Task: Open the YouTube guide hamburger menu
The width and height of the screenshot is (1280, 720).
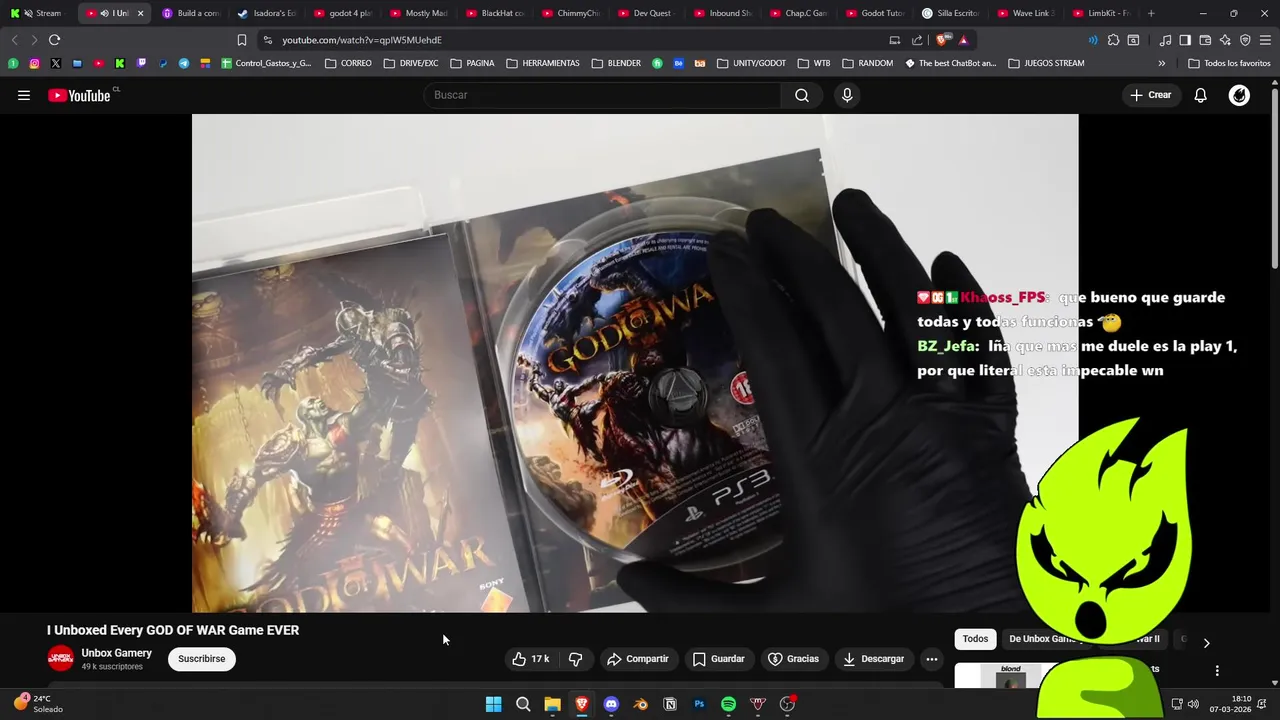Action: pyautogui.click(x=24, y=95)
